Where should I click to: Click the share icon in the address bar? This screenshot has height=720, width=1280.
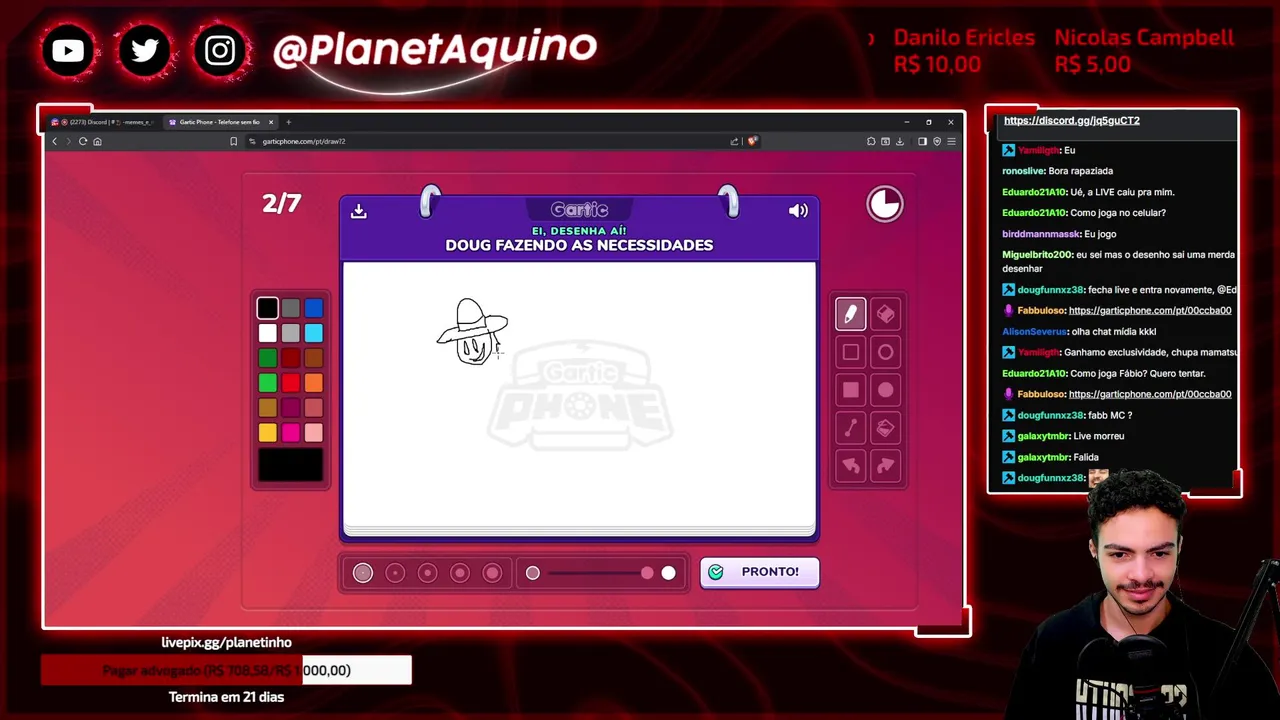735,141
